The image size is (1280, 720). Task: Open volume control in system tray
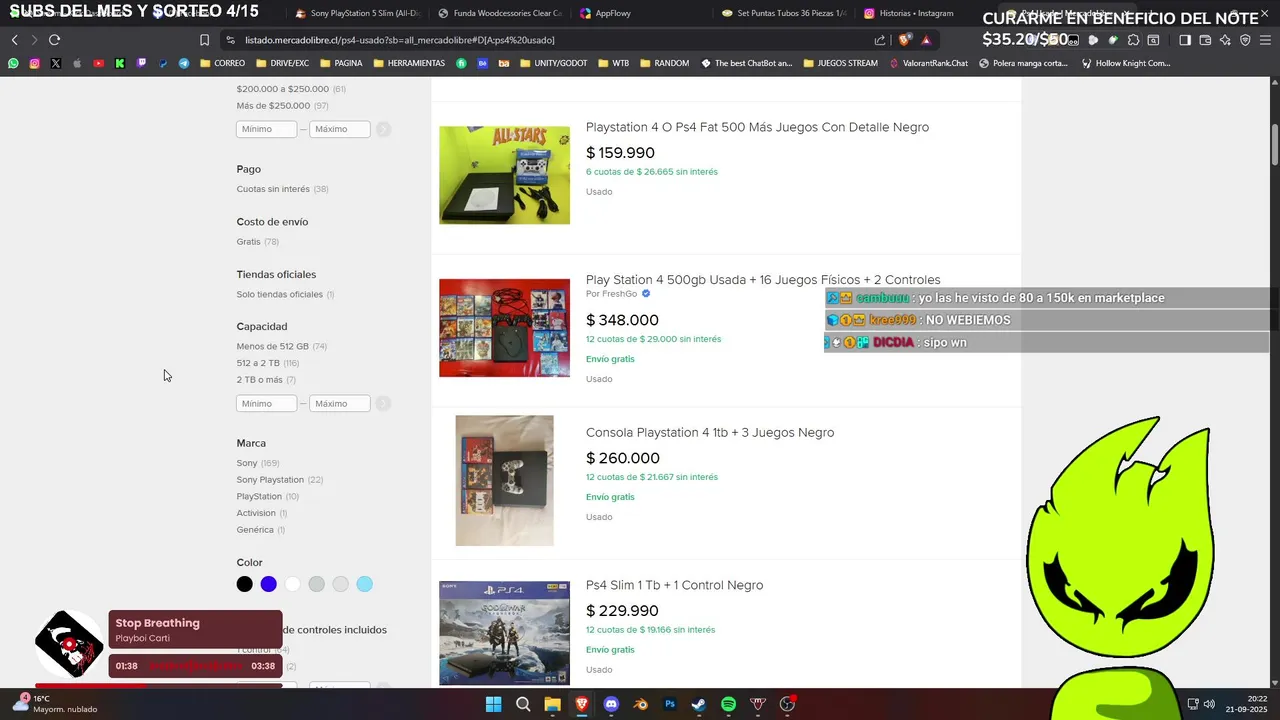click(1209, 704)
